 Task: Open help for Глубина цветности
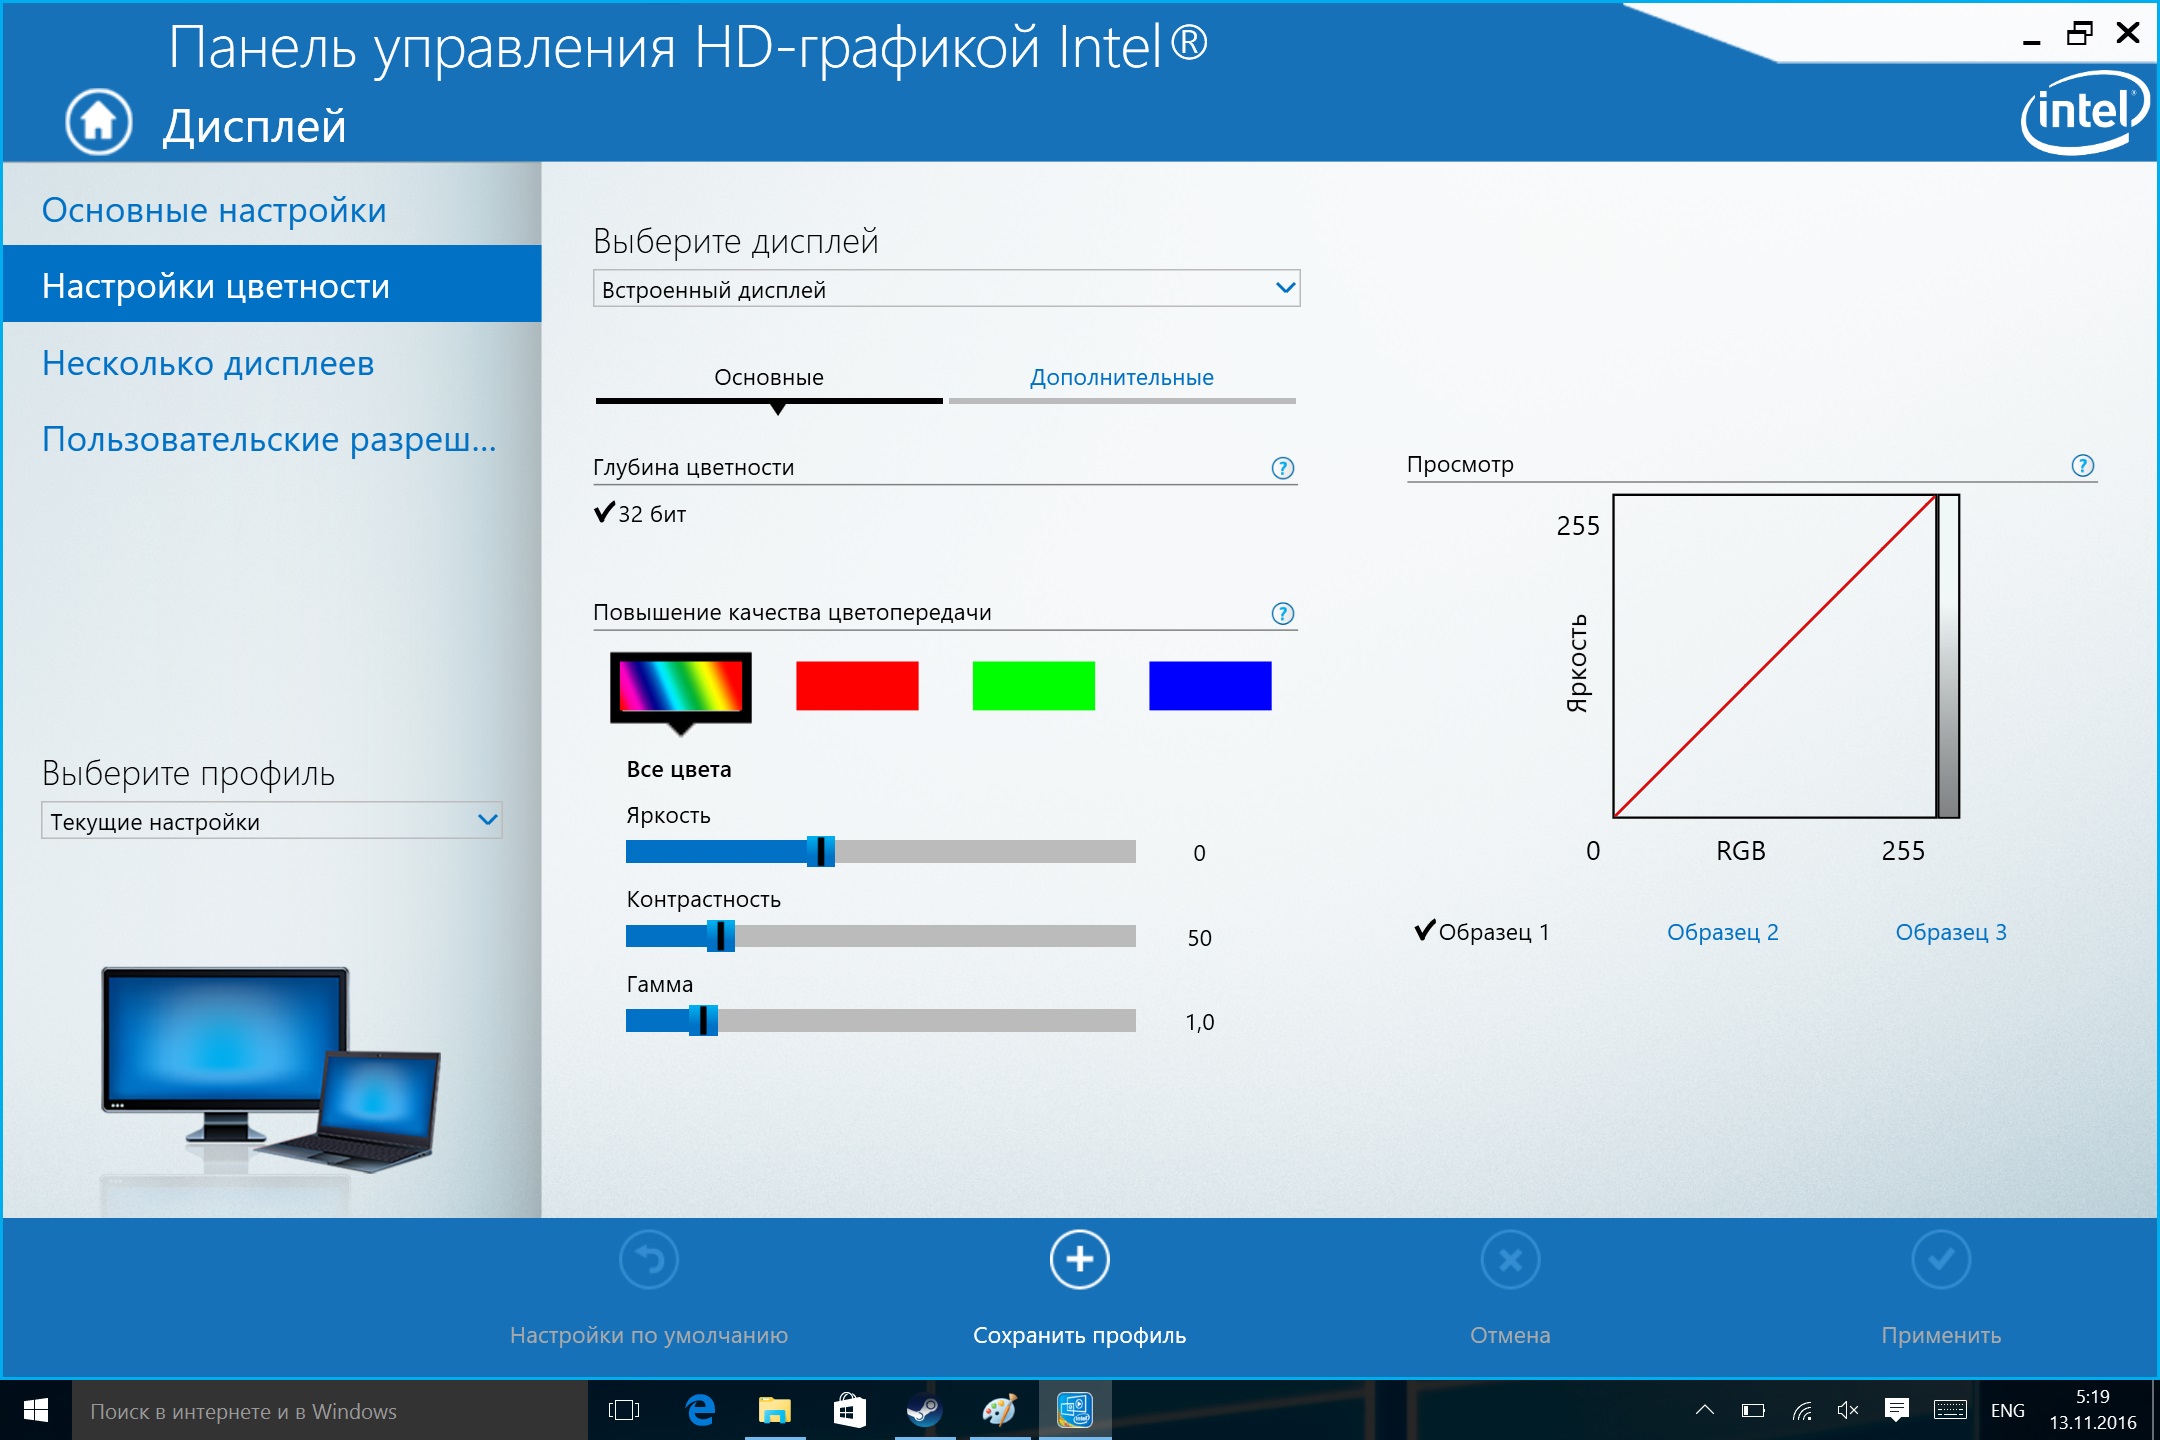1282,468
